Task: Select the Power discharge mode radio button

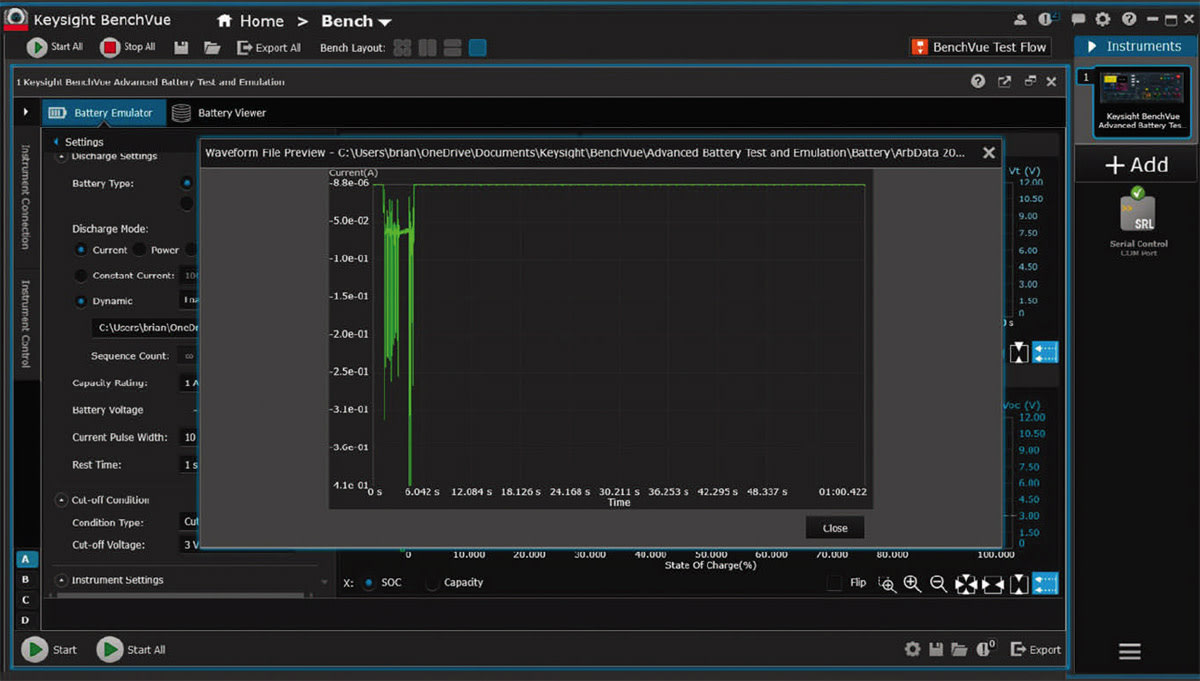Action: point(141,250)
